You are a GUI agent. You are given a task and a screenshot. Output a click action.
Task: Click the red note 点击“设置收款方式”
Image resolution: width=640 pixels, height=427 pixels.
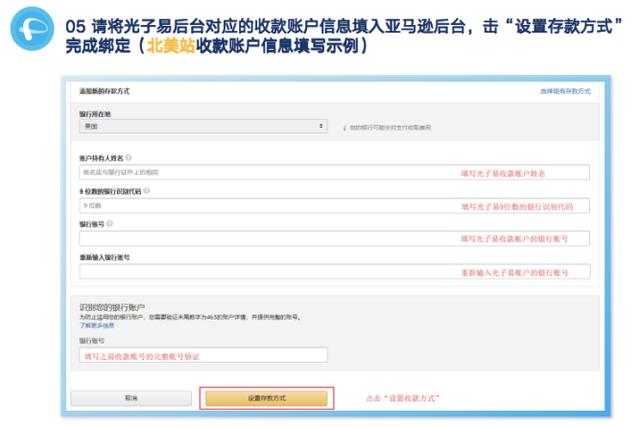coord(402,398)
